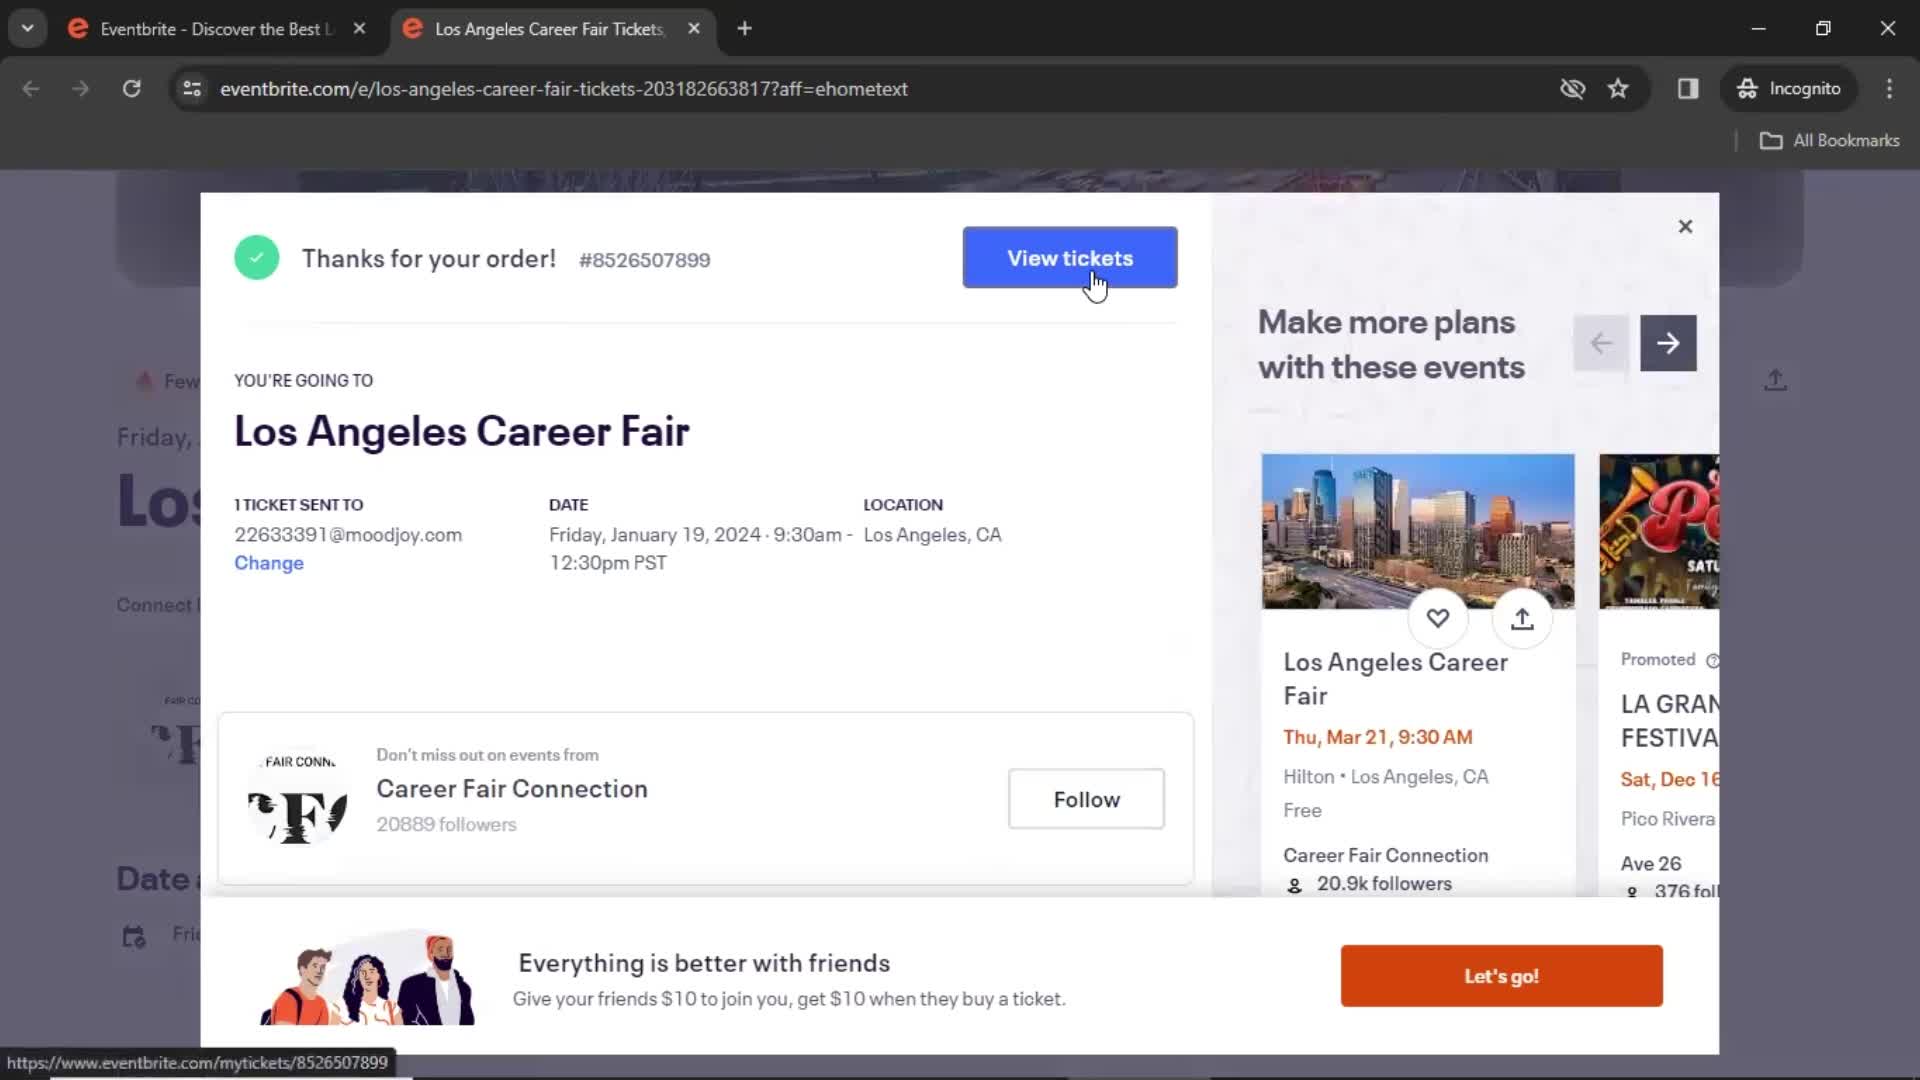This screenshot has width=1920, height=1080.
Task: Open the LA Gran Festival event thumbnail
Action: pyautogui.click(x=1659, y=531)
